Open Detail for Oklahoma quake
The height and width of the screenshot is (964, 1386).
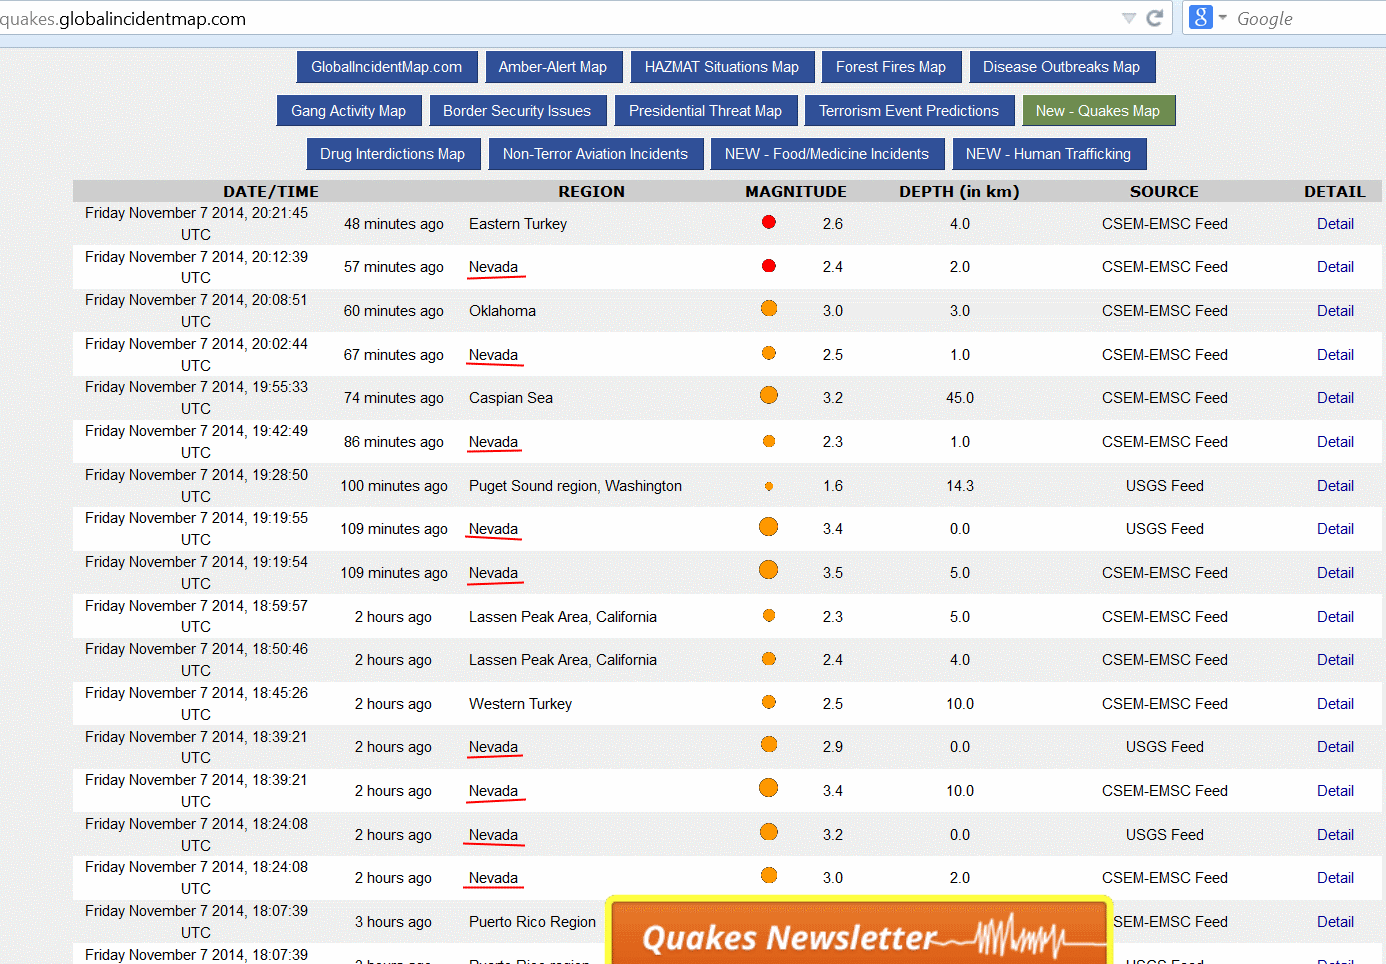pyautogui.click(x=1335, y=311)
